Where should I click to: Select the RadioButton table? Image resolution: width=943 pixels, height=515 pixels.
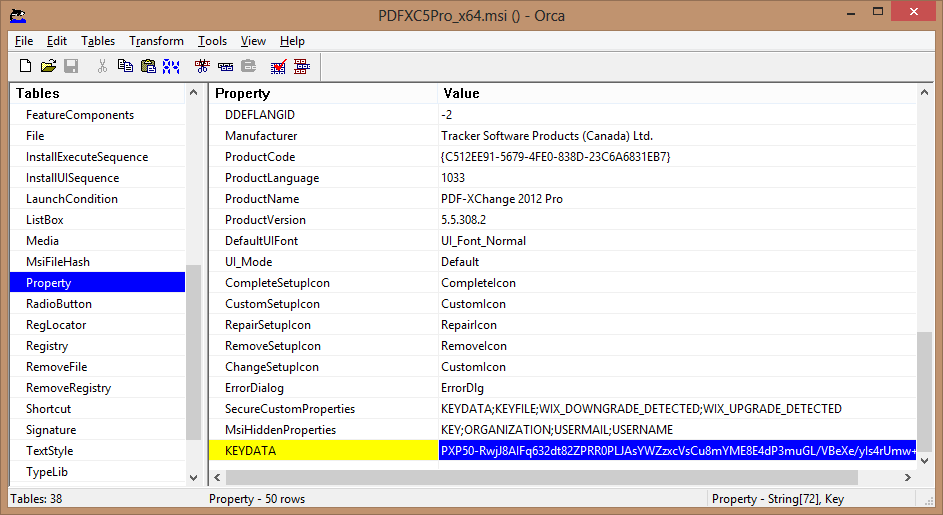click(x=97, y=304)
